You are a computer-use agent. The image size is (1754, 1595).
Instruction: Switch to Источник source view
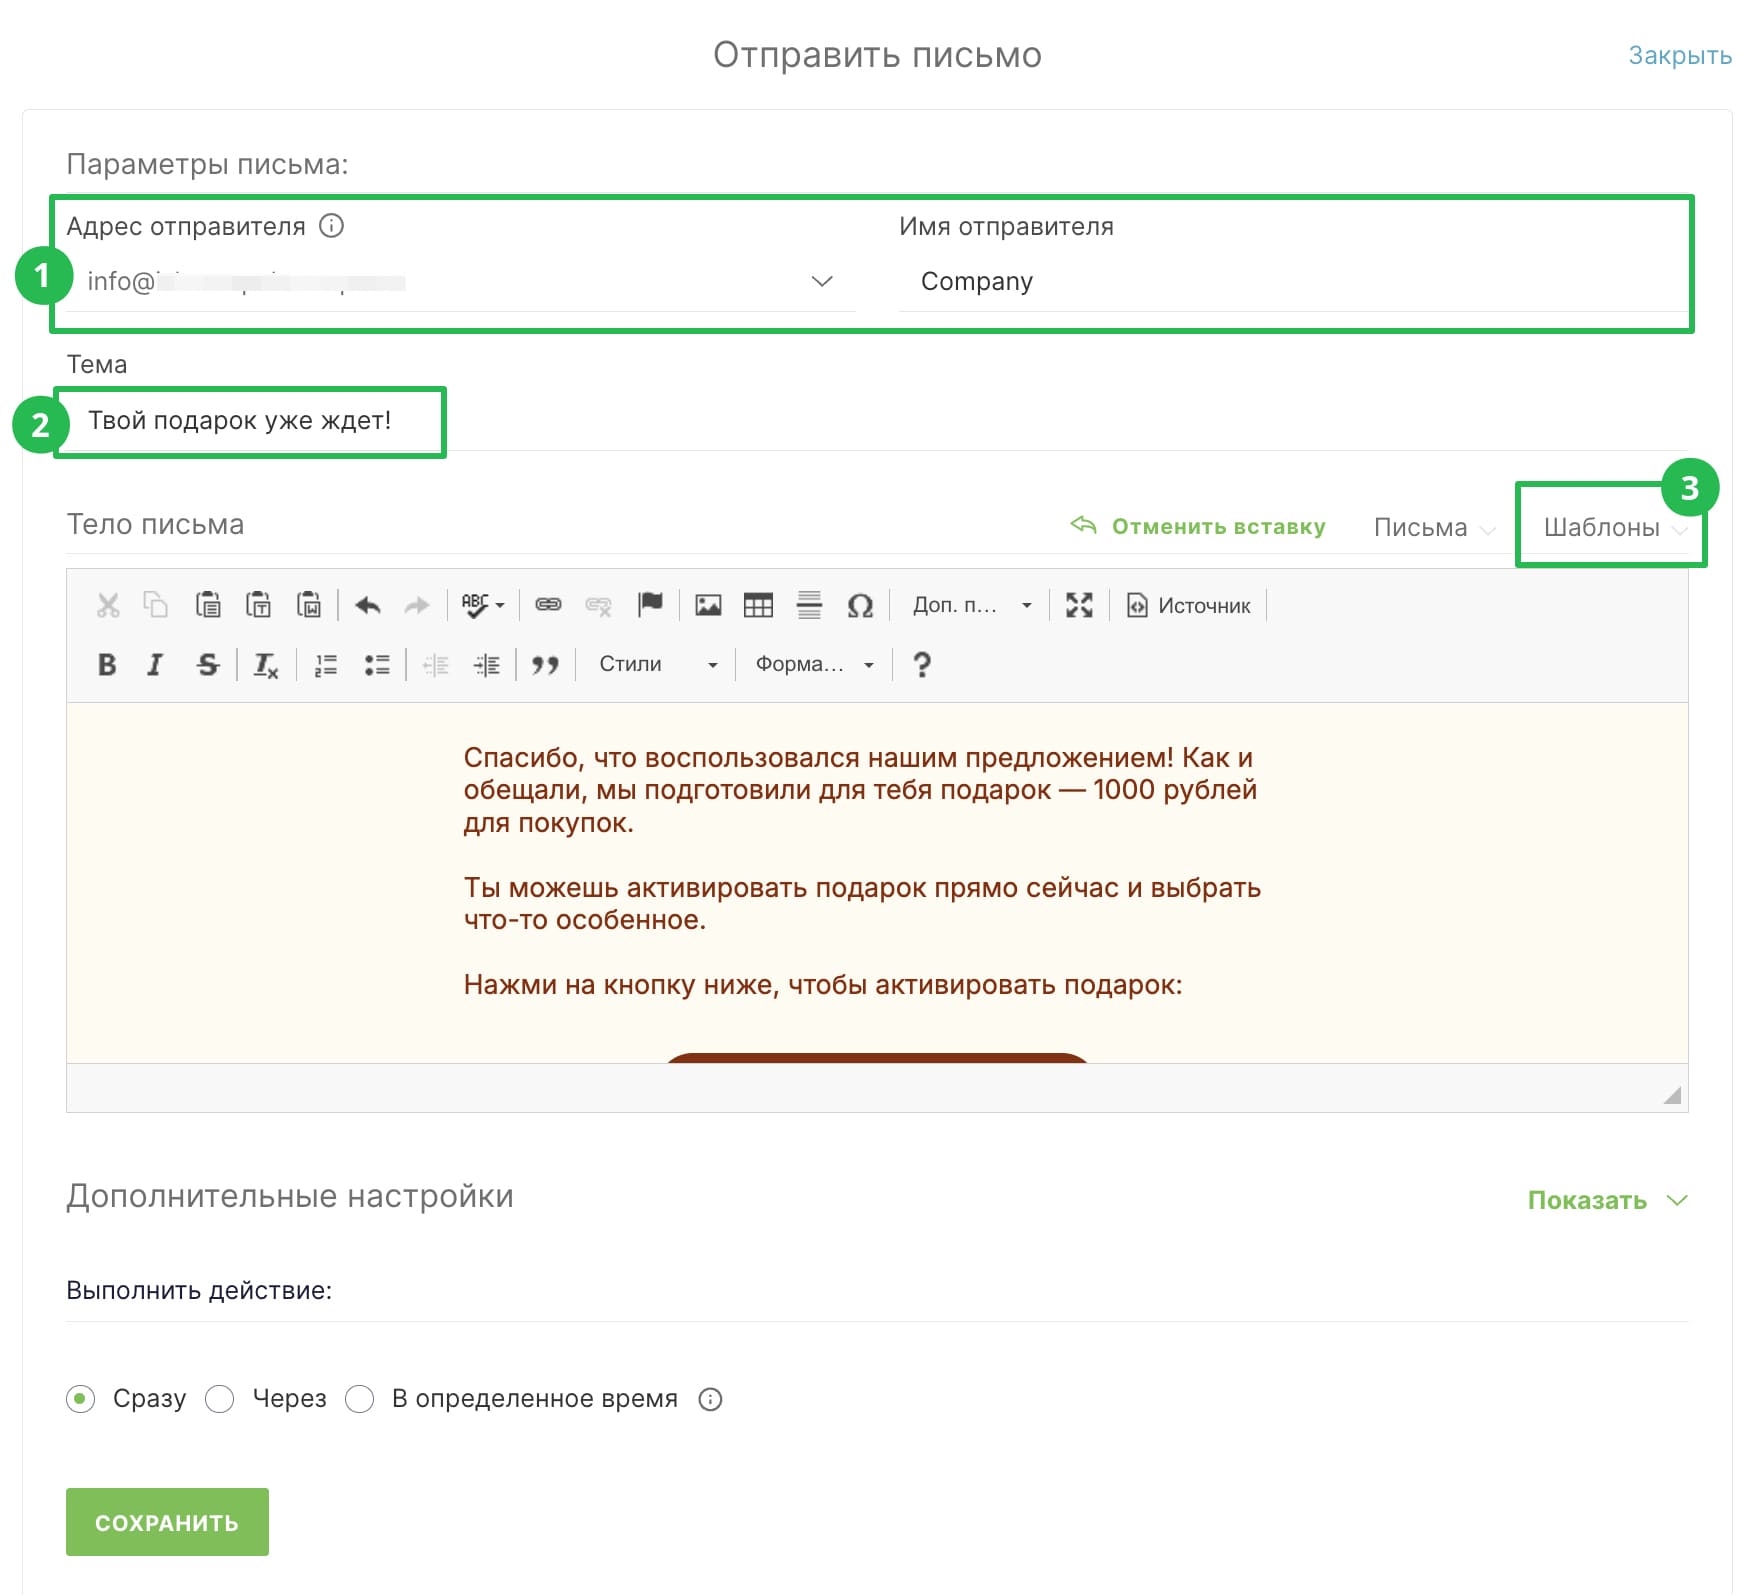(x=1188, y=605)
